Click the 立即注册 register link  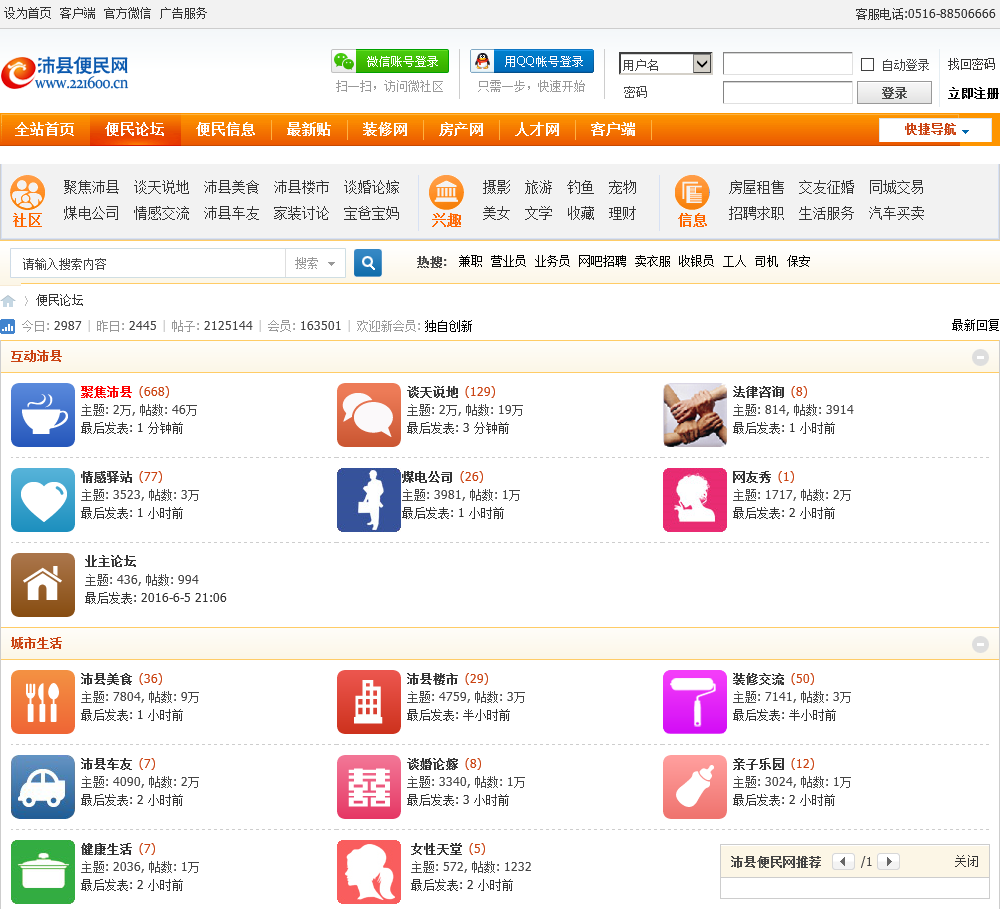coord(973,93)
